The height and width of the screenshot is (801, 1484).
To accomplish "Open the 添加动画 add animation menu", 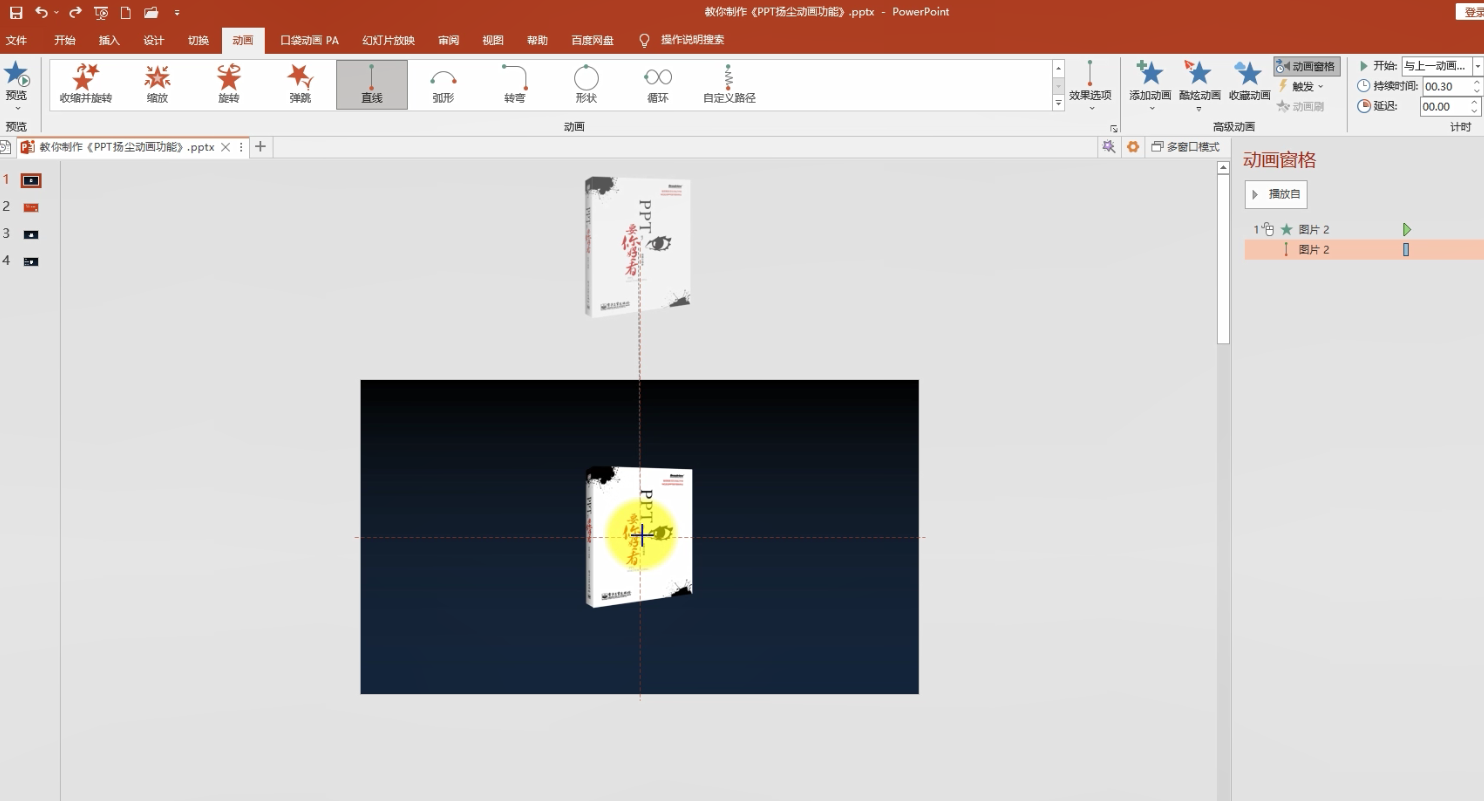I will point(1150,84).
